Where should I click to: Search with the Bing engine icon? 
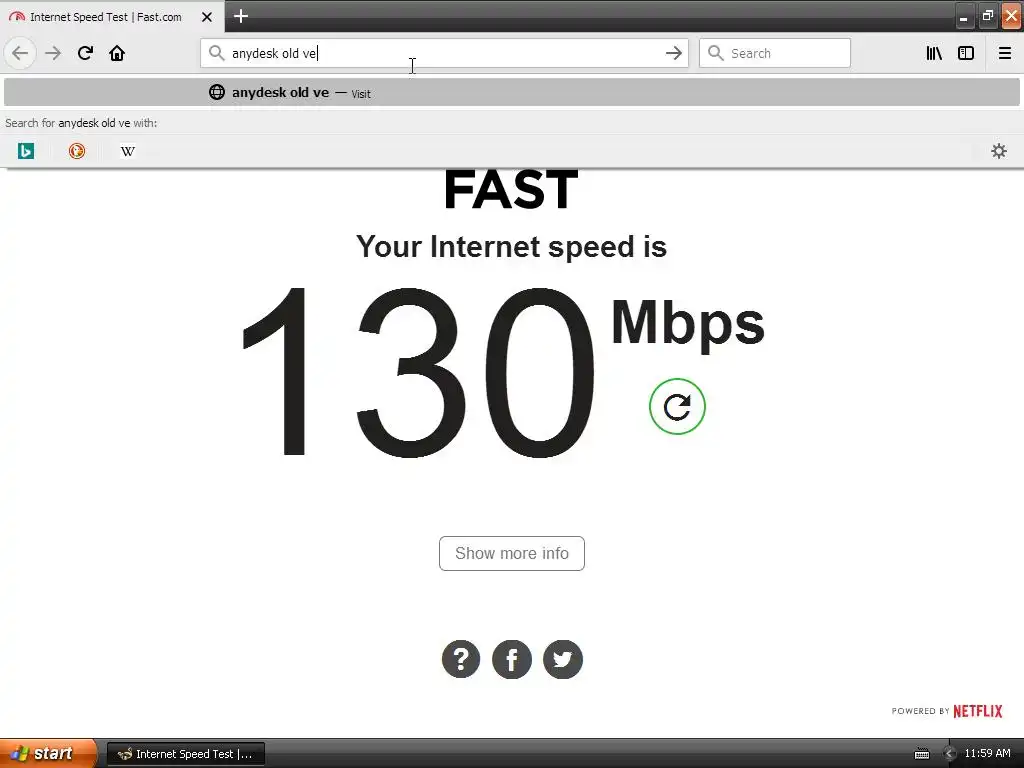[25, 151]
